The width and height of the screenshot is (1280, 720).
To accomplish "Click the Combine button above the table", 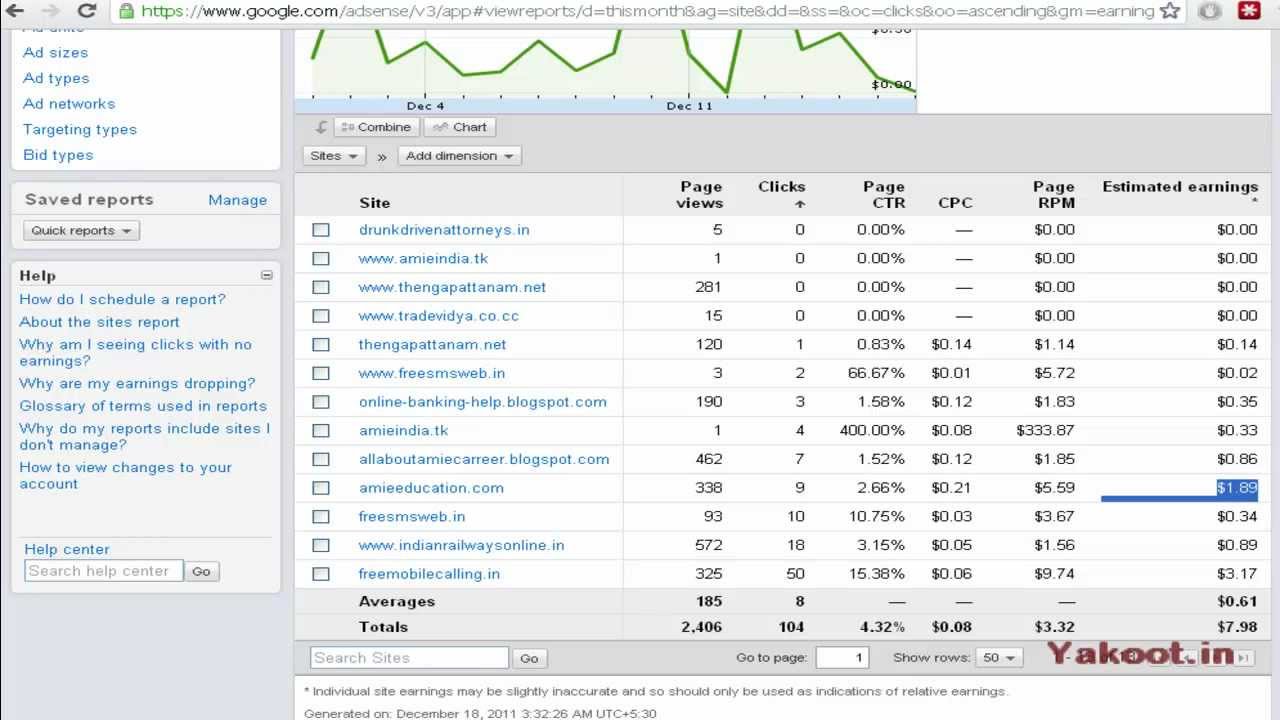I will click(x=375, y=127).
